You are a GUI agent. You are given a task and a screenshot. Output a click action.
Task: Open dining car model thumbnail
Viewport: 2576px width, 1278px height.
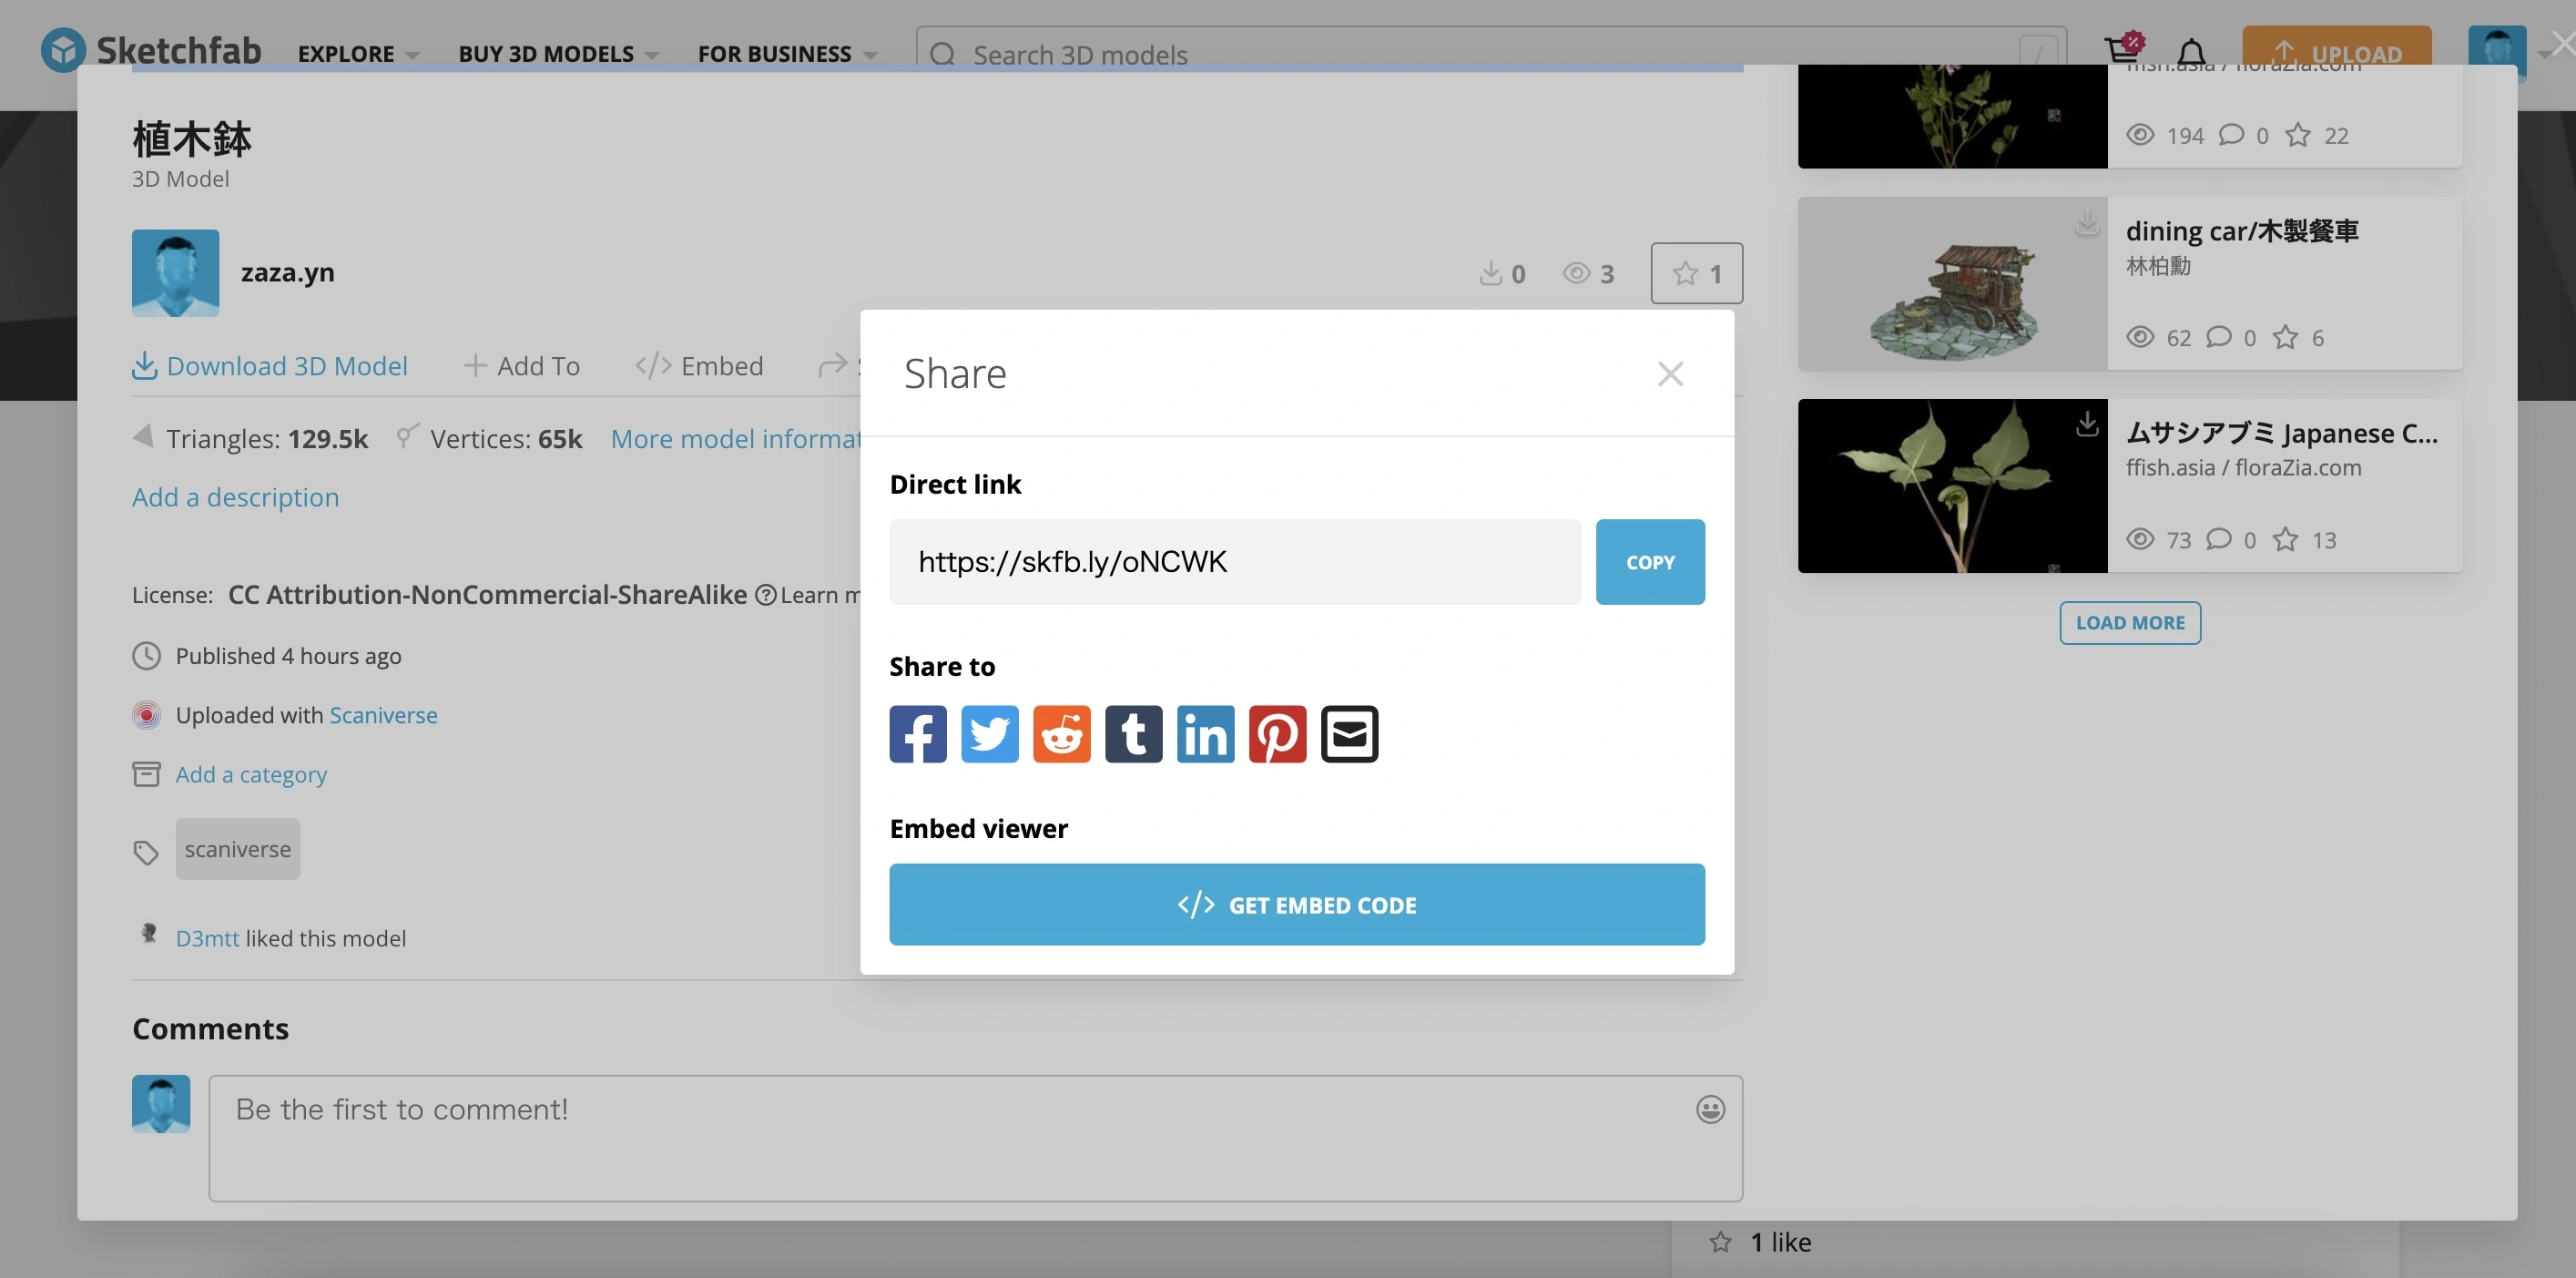[x=1952, y=284]
